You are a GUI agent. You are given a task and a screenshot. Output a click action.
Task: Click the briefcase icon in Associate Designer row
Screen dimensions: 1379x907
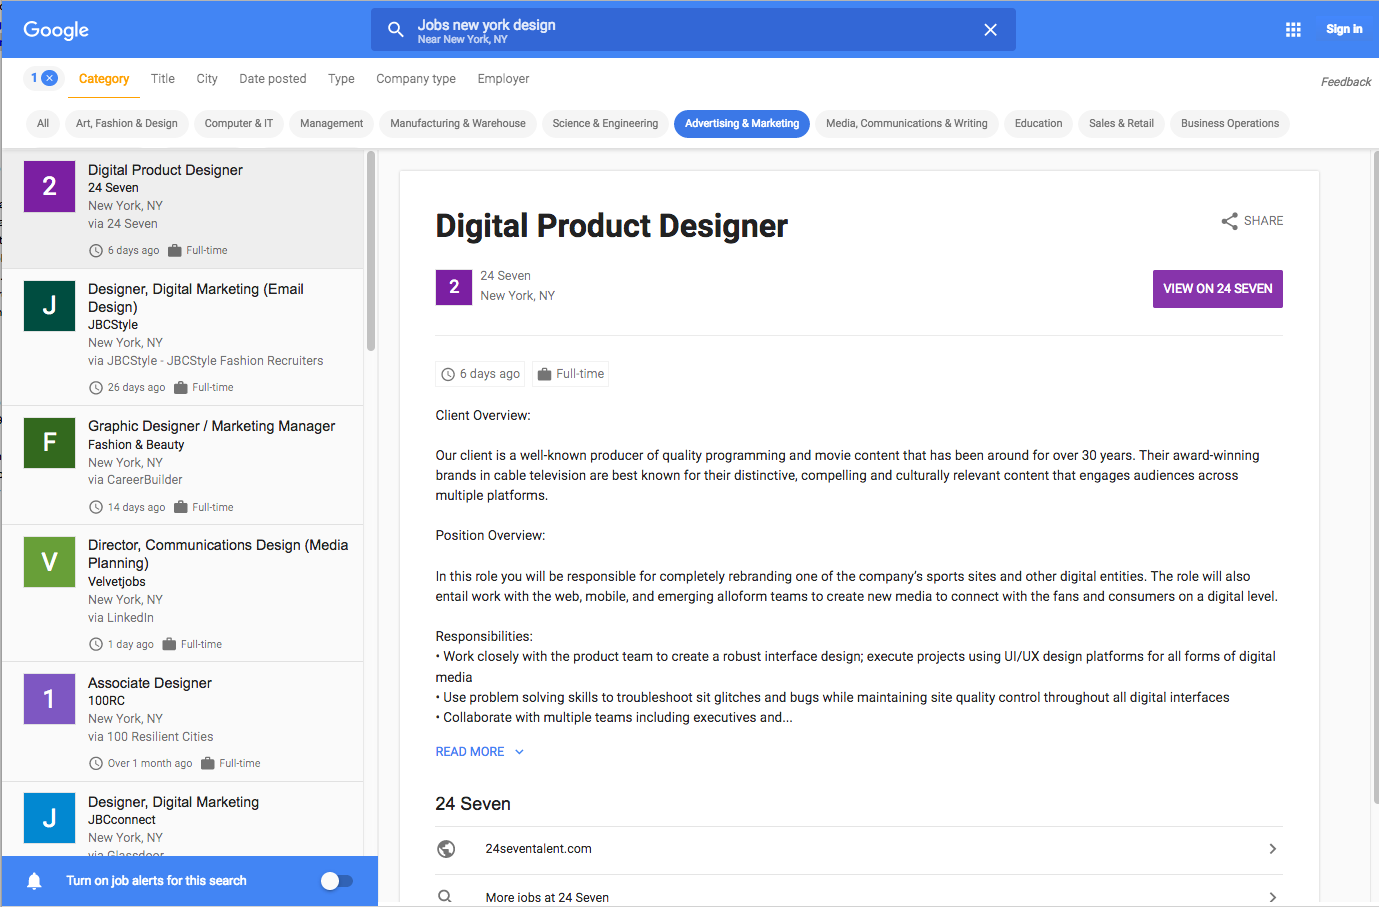208,764
